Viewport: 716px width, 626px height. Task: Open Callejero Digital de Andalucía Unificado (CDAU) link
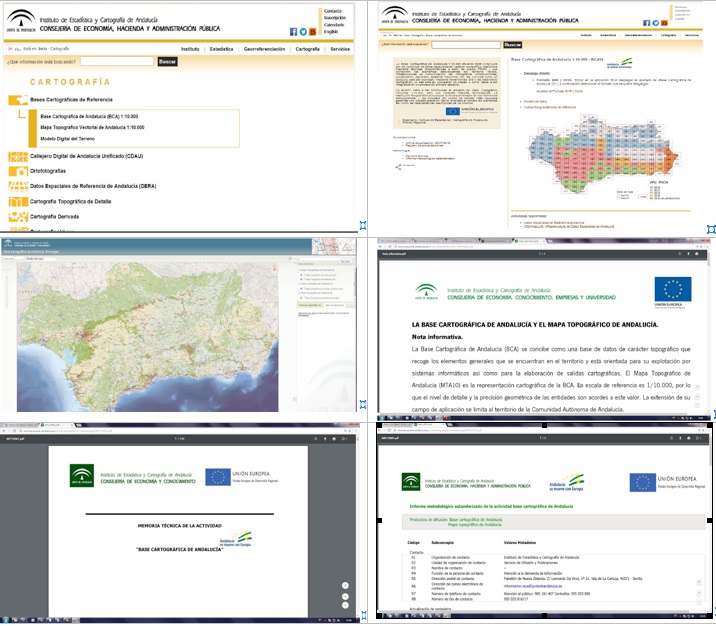[86, 156]
